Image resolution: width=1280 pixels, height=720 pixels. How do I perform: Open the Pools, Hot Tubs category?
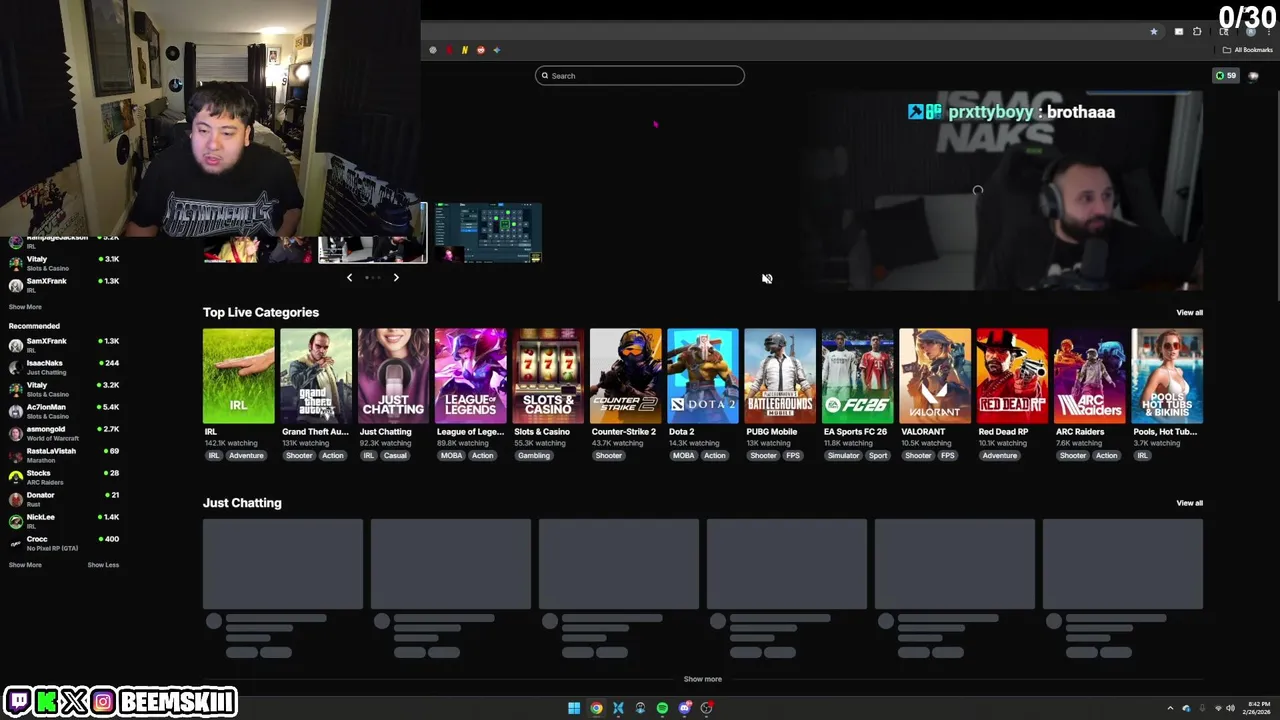point(1167,376)
